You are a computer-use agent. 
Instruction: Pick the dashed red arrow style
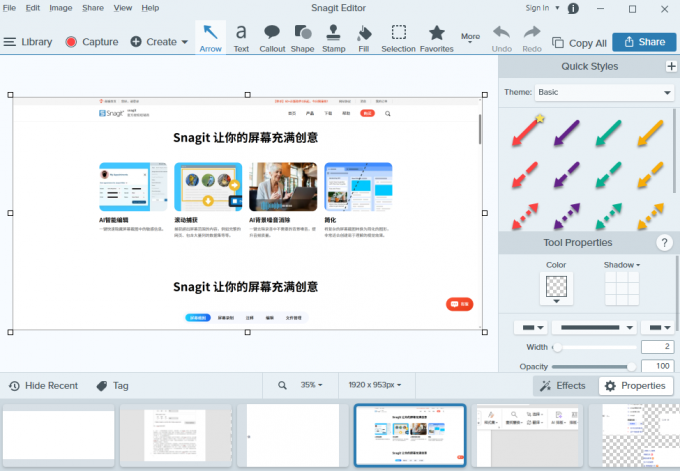(x=525, y=174)
